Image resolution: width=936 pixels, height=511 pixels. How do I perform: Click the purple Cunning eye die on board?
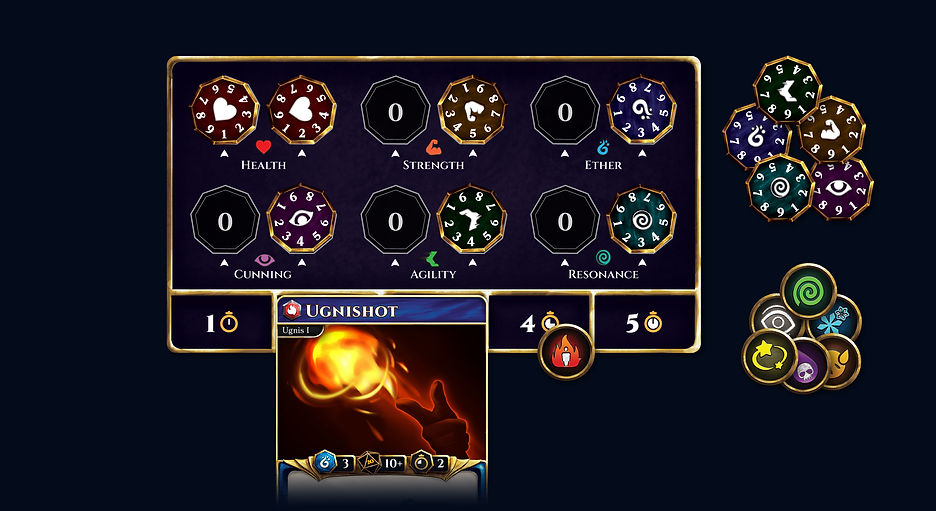(x=301, y=219)
